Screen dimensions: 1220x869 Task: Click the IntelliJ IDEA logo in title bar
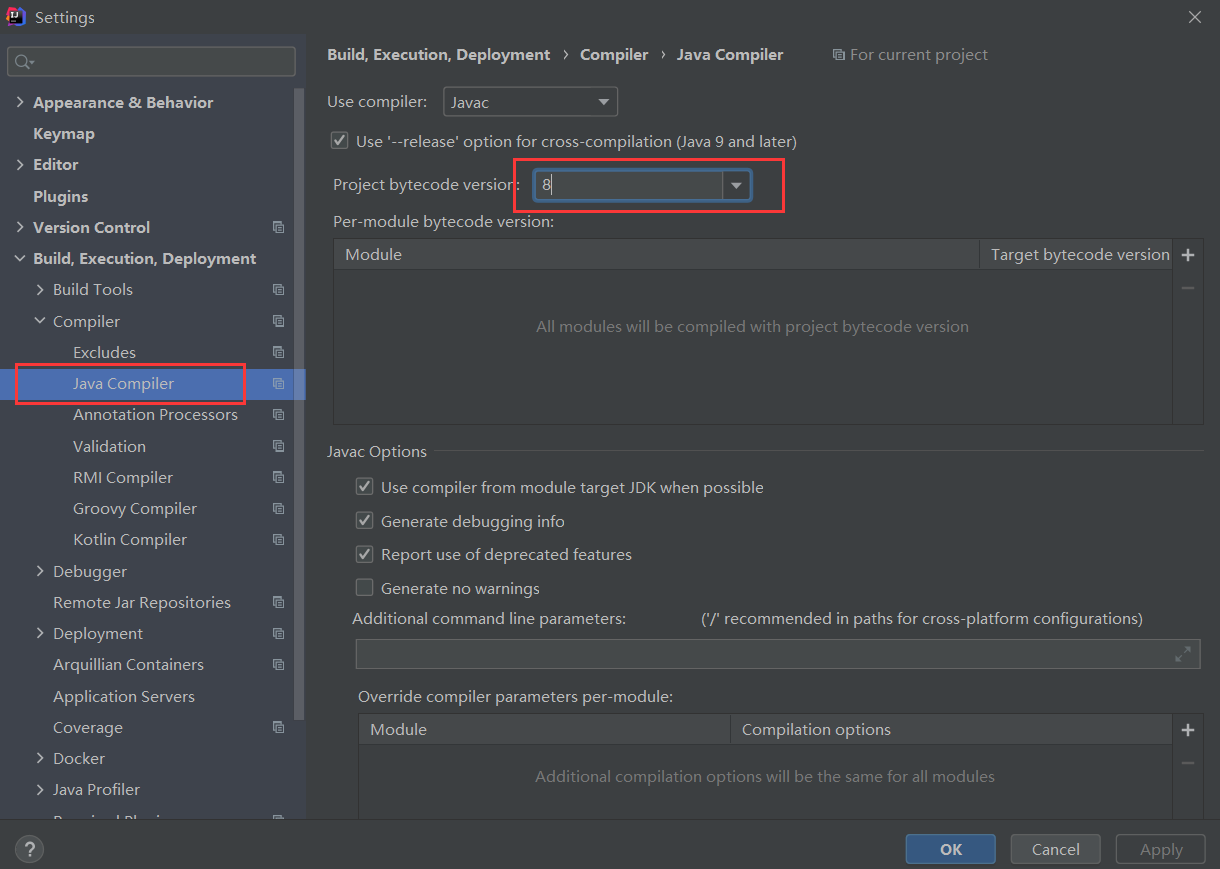pos(16,17)
